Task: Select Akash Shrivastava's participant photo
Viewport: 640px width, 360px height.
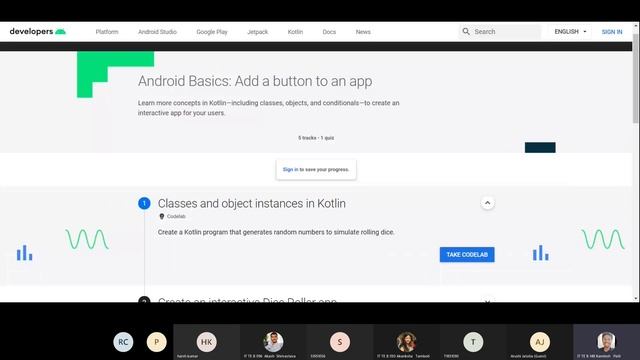Action: (x=273, y=342)
